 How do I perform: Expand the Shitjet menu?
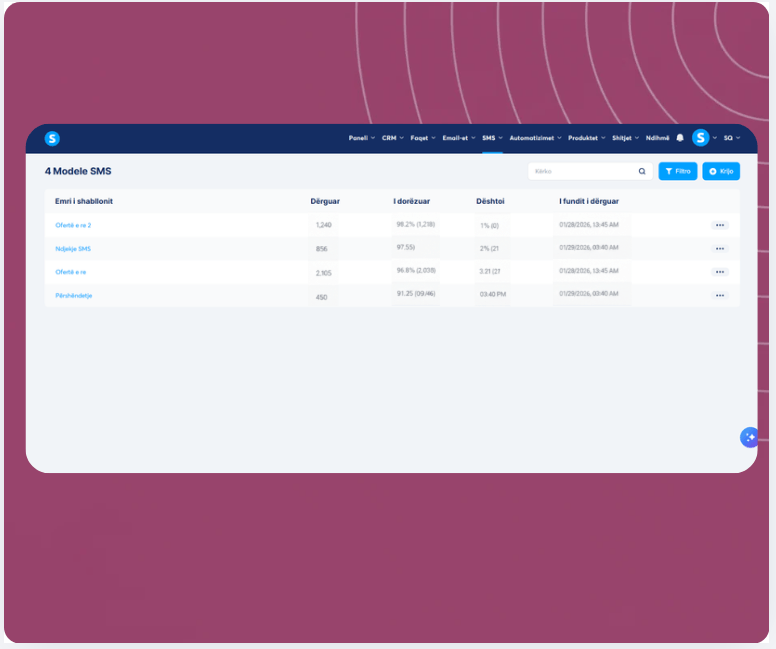tap(626, 138)
